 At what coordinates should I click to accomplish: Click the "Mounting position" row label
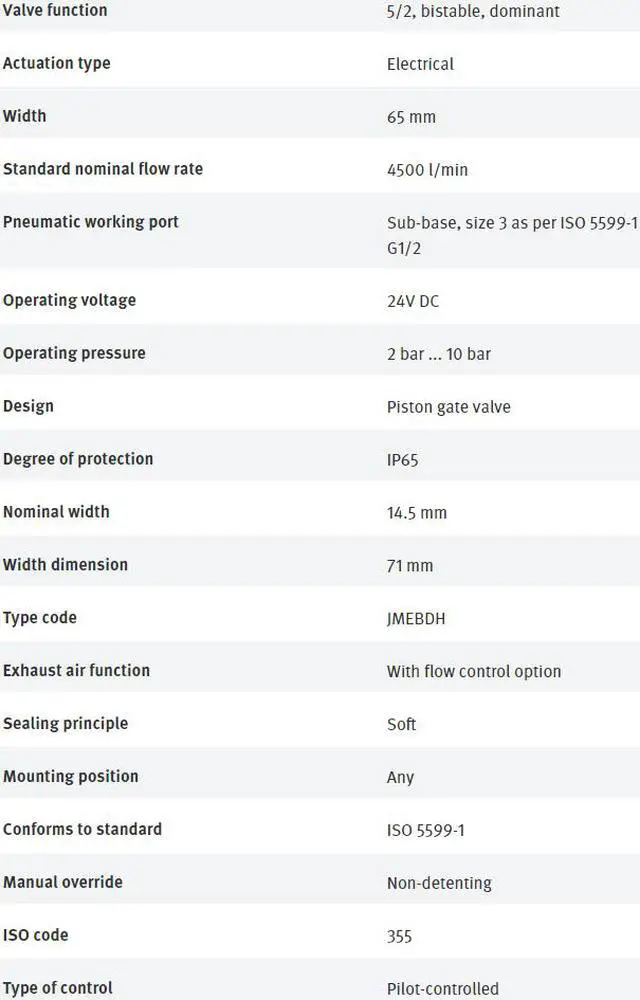point(71,776)
